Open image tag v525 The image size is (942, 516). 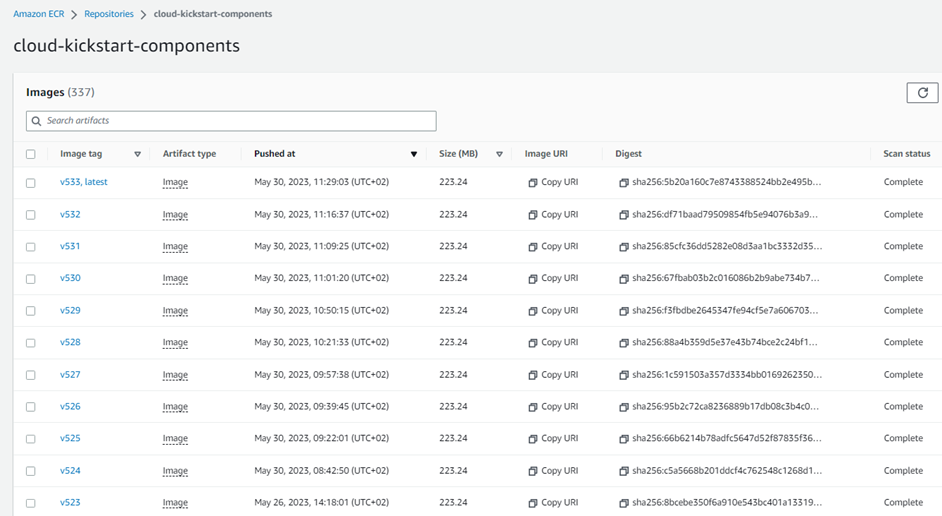coord(70,439)
